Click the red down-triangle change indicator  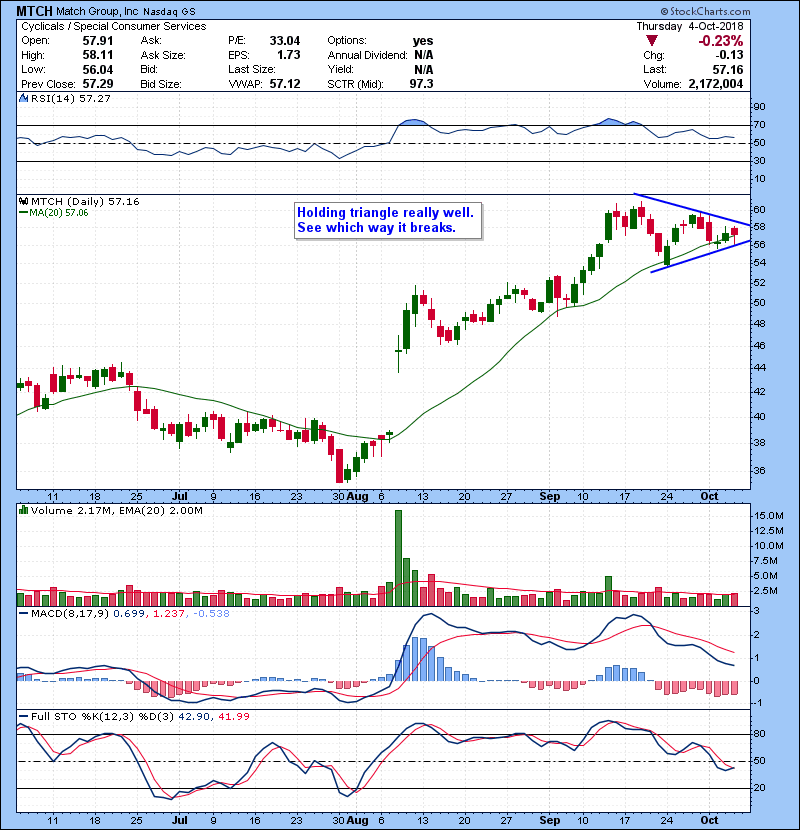click(x=652, y=41)
